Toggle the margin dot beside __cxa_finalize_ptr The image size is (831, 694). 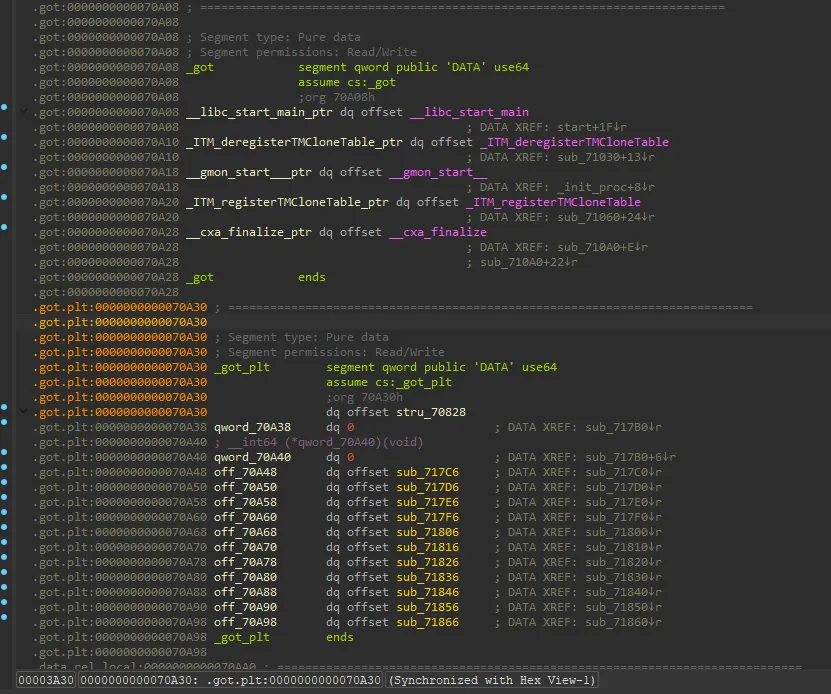[4, 227]
